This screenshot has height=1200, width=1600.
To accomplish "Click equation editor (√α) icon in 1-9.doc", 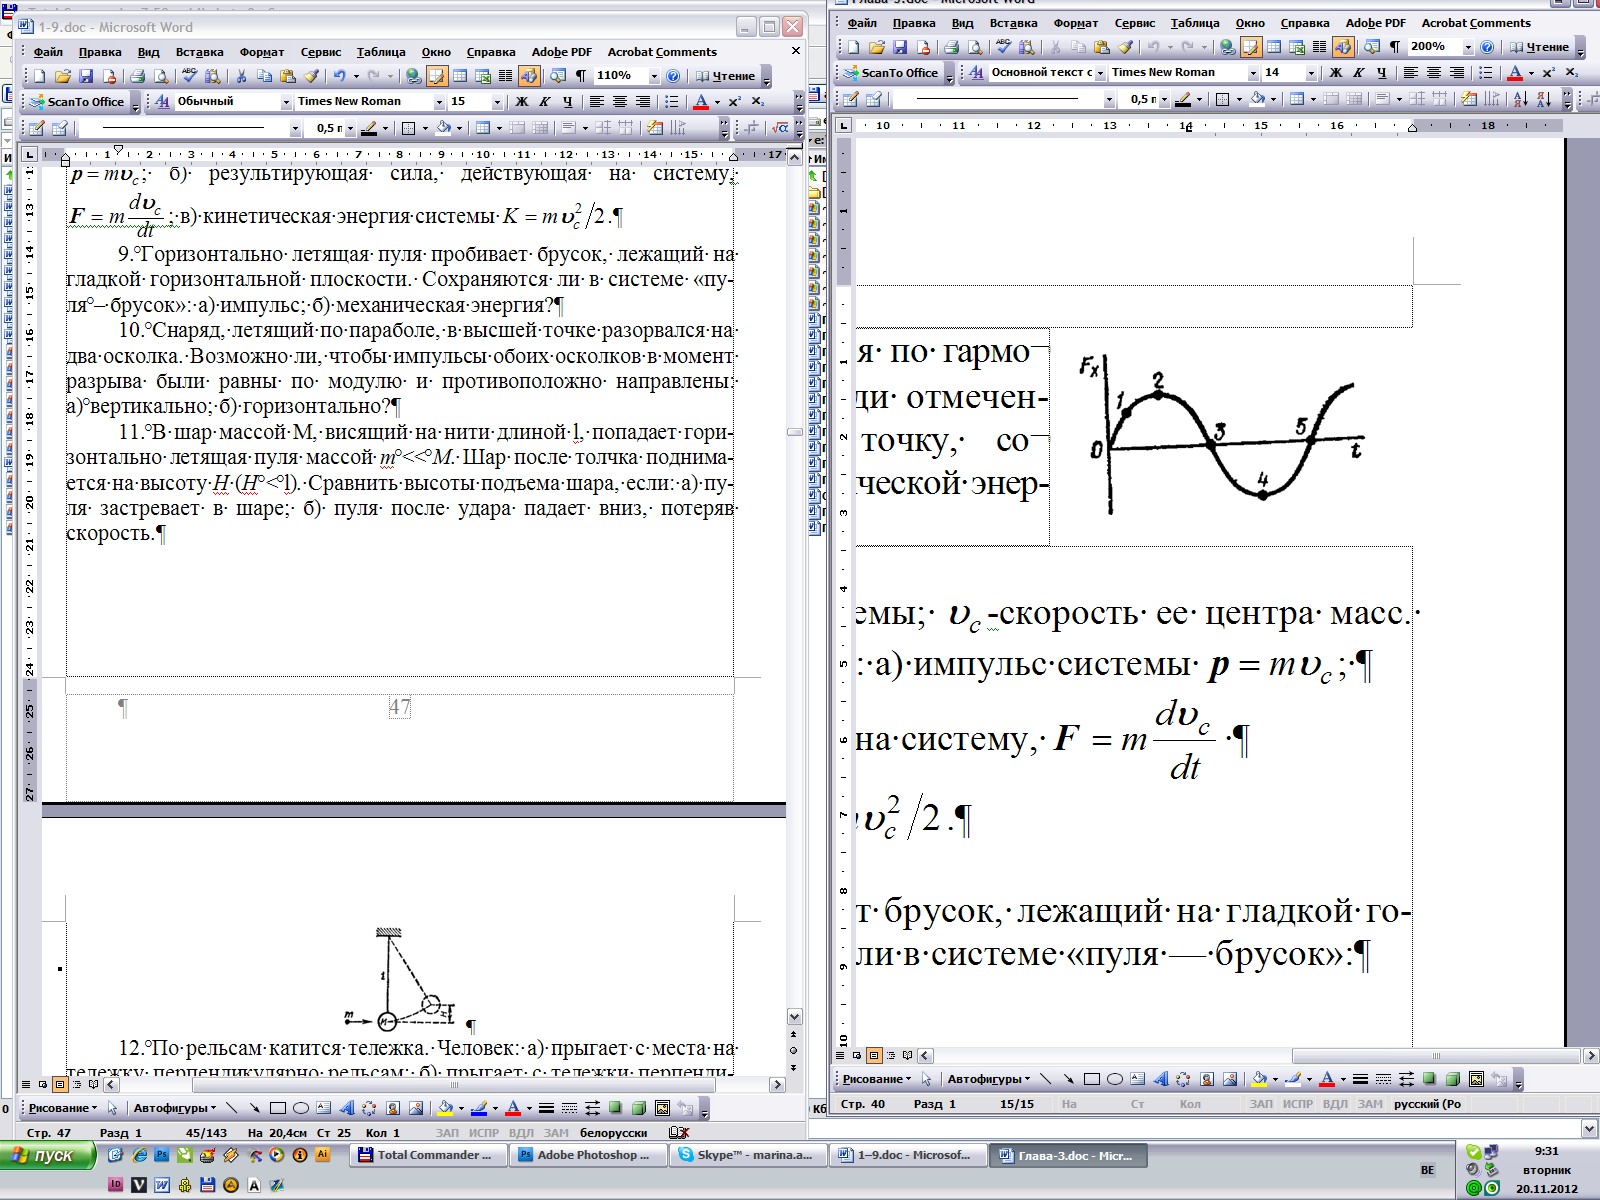I will coord(780,128).
